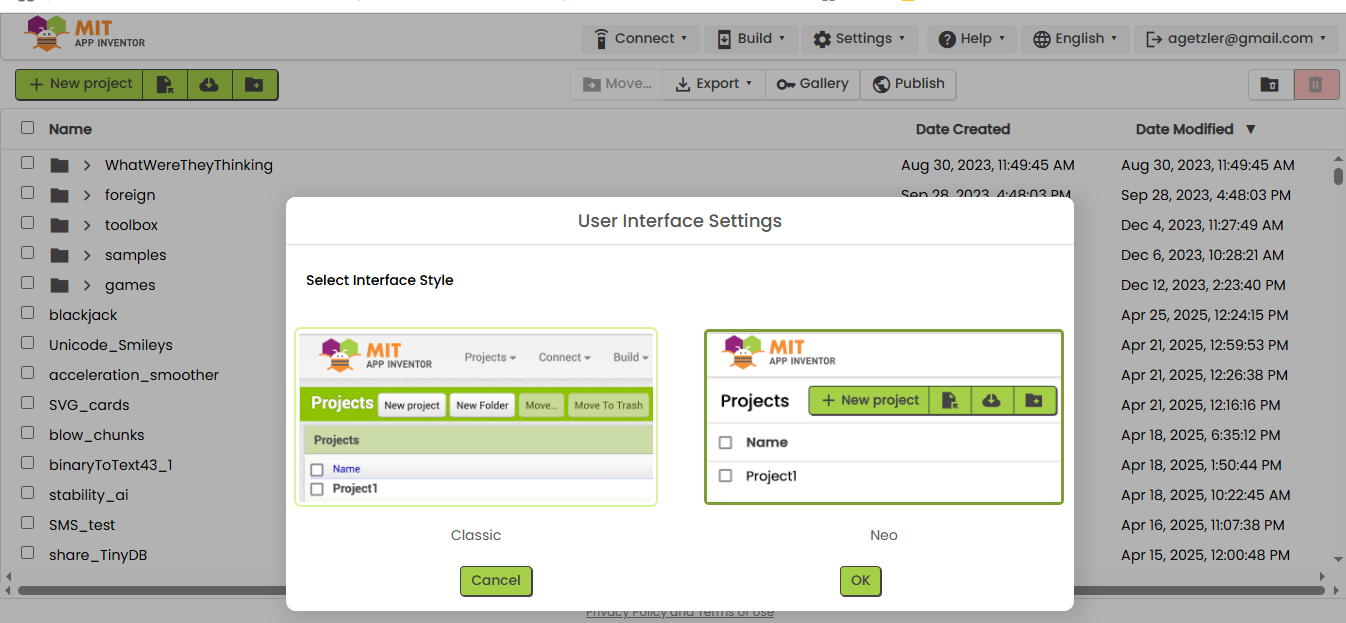Open the acceleration_smoother project
Screen dimensions: 1346x623
tap(134, 375)
